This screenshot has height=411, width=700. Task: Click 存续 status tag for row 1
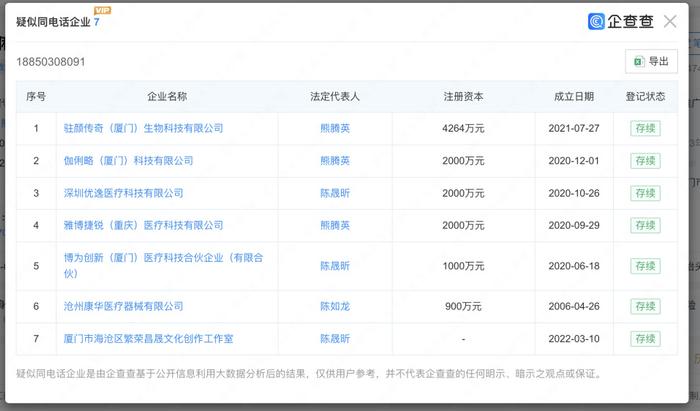tap(646, 129)
